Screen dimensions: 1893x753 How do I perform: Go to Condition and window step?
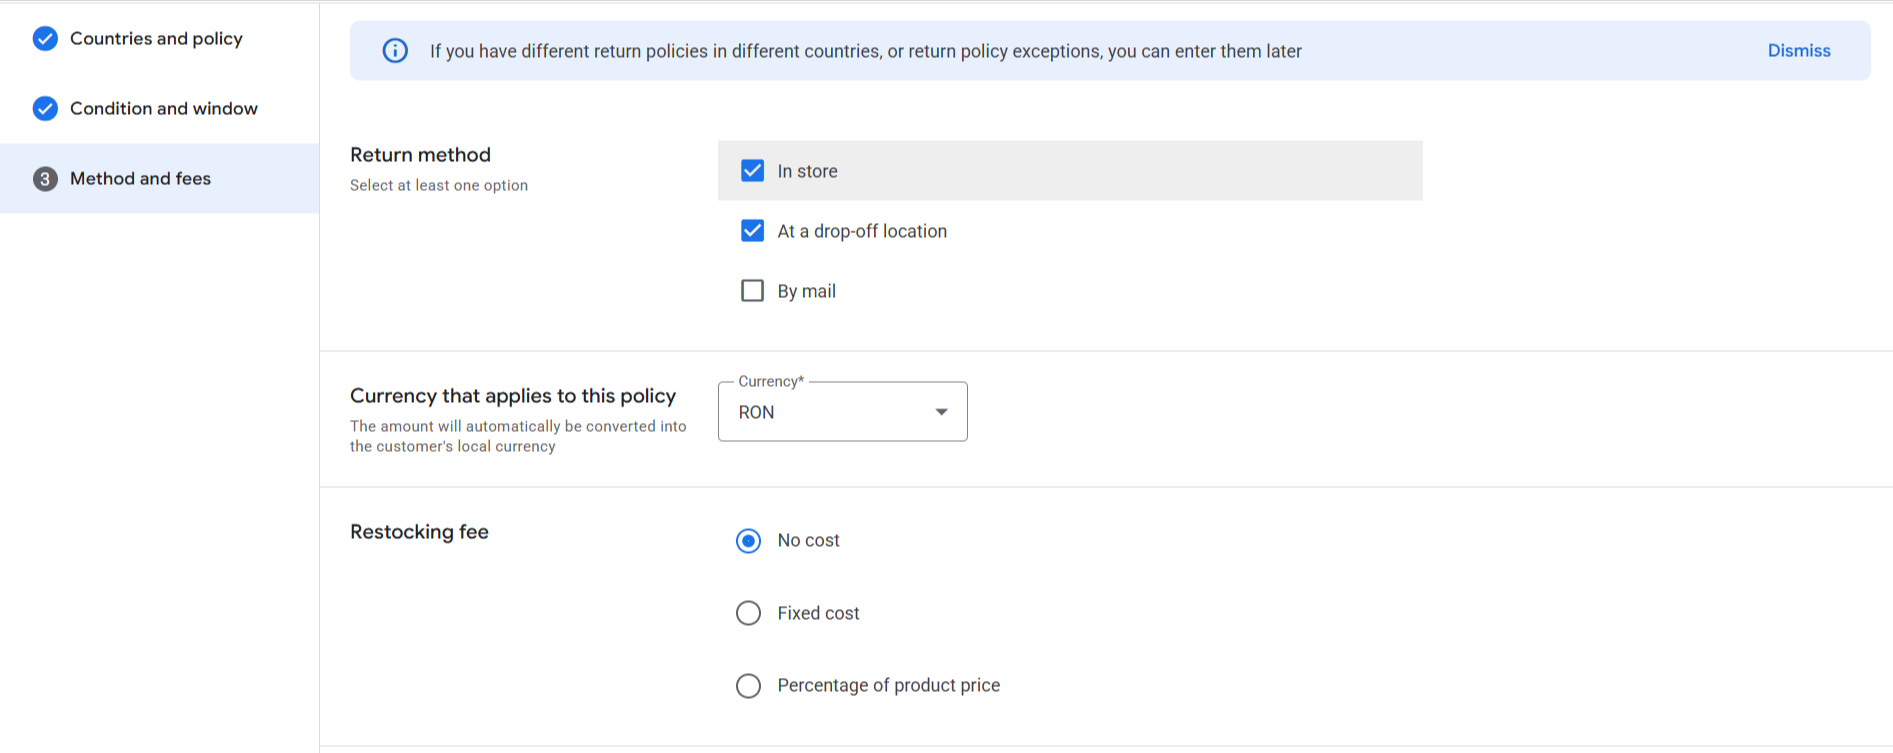click(164, 108)
